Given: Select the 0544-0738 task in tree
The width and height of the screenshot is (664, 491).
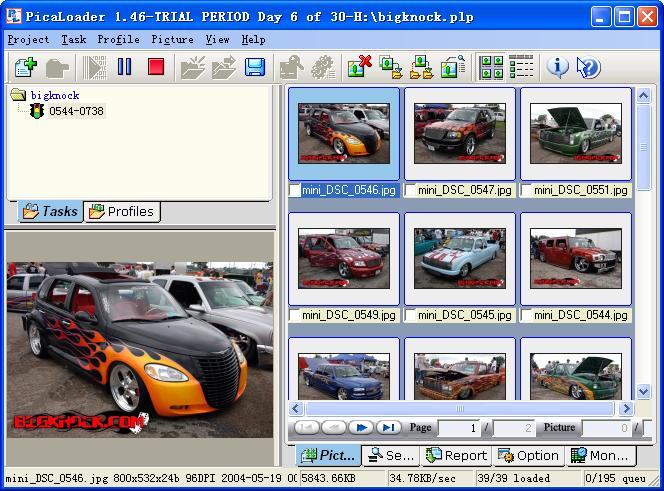Looking at the screenshot, I should click(x=76, y=111).
